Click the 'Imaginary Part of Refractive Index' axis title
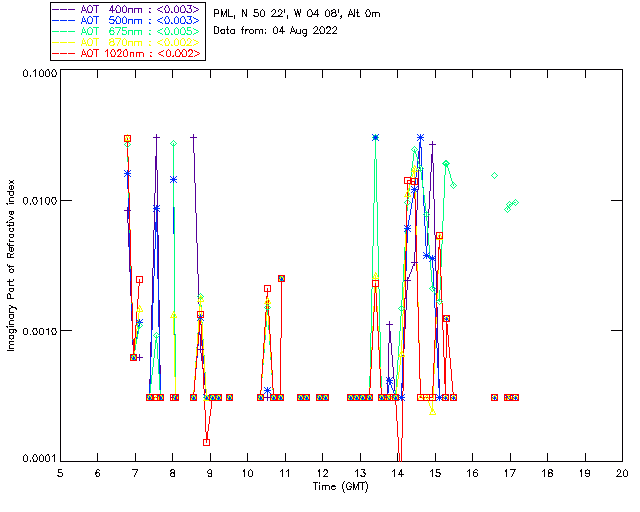The height and width of the screenshot is (512, 640). (11, 265)
